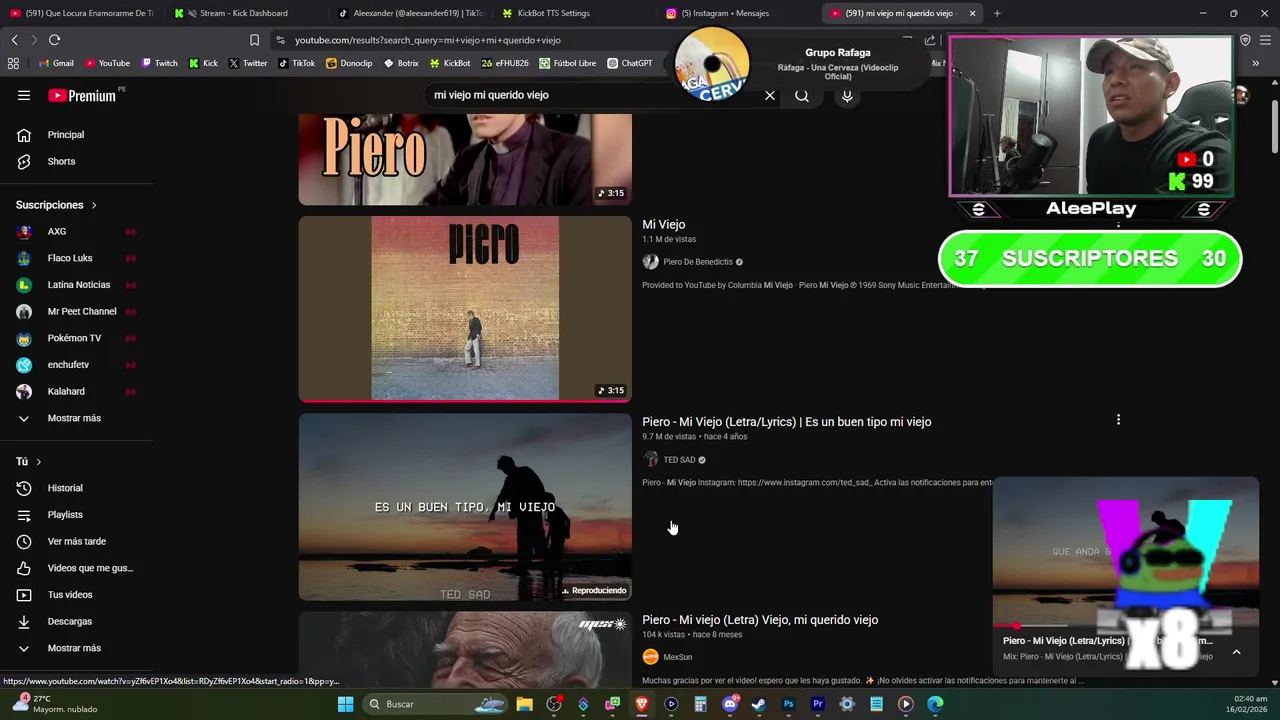The image size is (1280, 720).
Task: Open the TED SAD channel link
Action: 679,460
